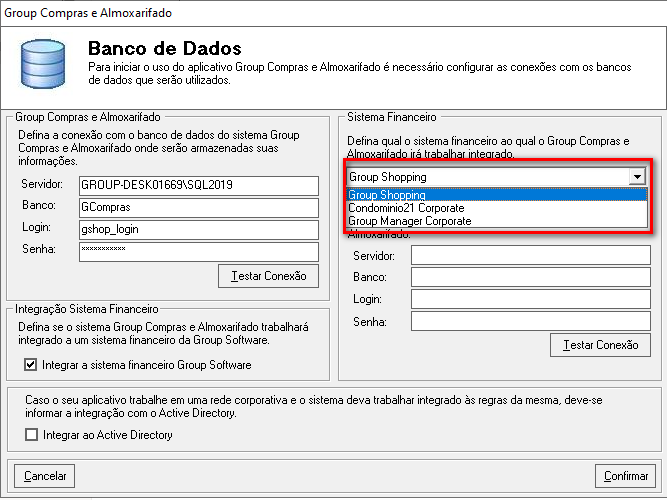667x500 pixels.
Task: Click the Cancelar button
Action: [x=45, y=476]
